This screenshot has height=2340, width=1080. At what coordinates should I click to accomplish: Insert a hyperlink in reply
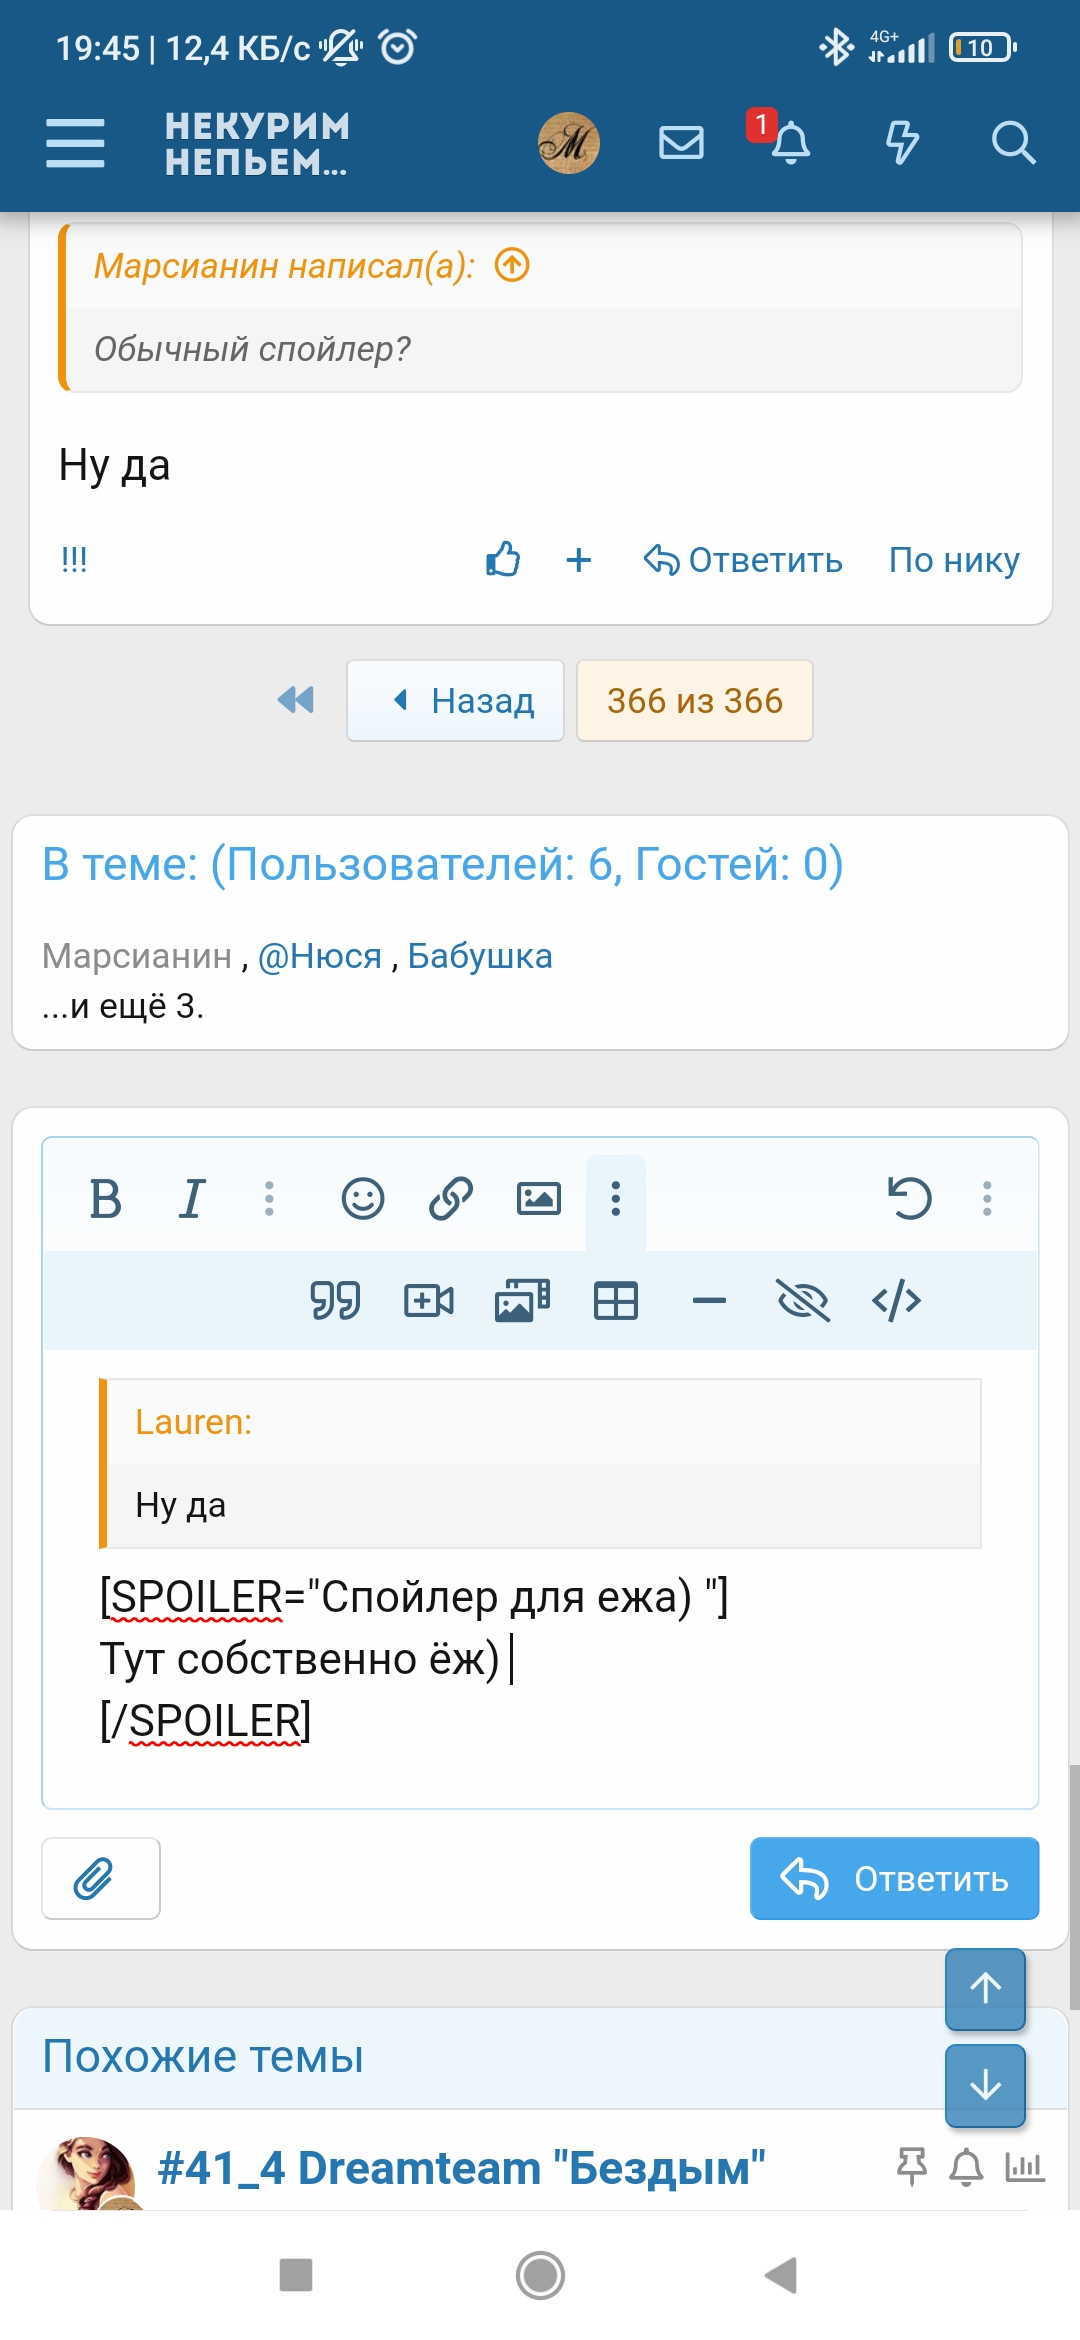450,1198
